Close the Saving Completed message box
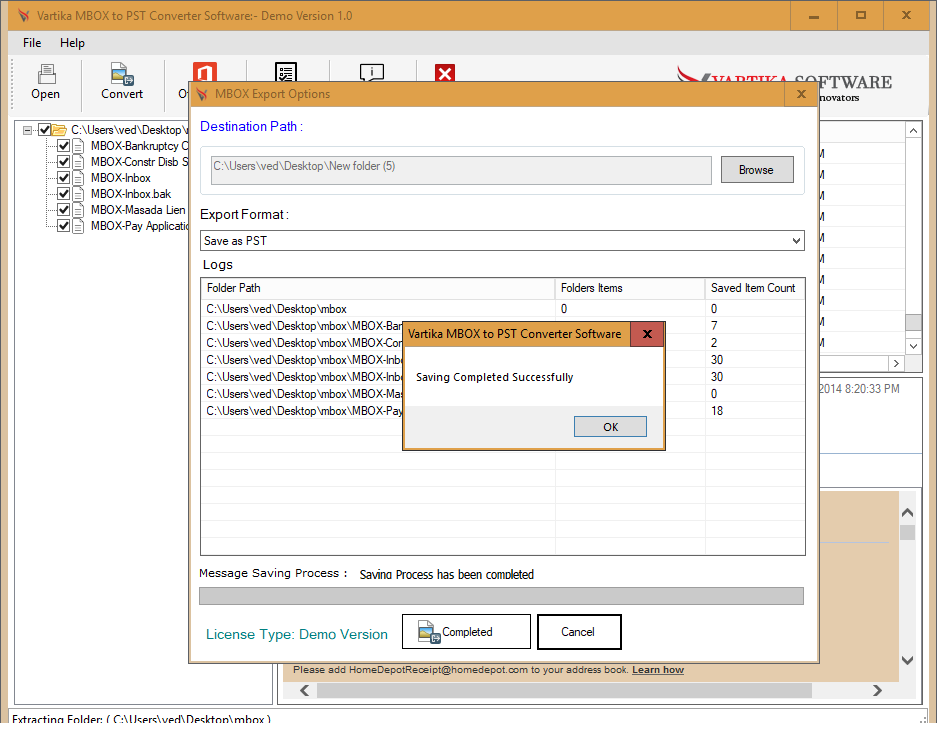This screenshot has width=937, height=738. 647,334
